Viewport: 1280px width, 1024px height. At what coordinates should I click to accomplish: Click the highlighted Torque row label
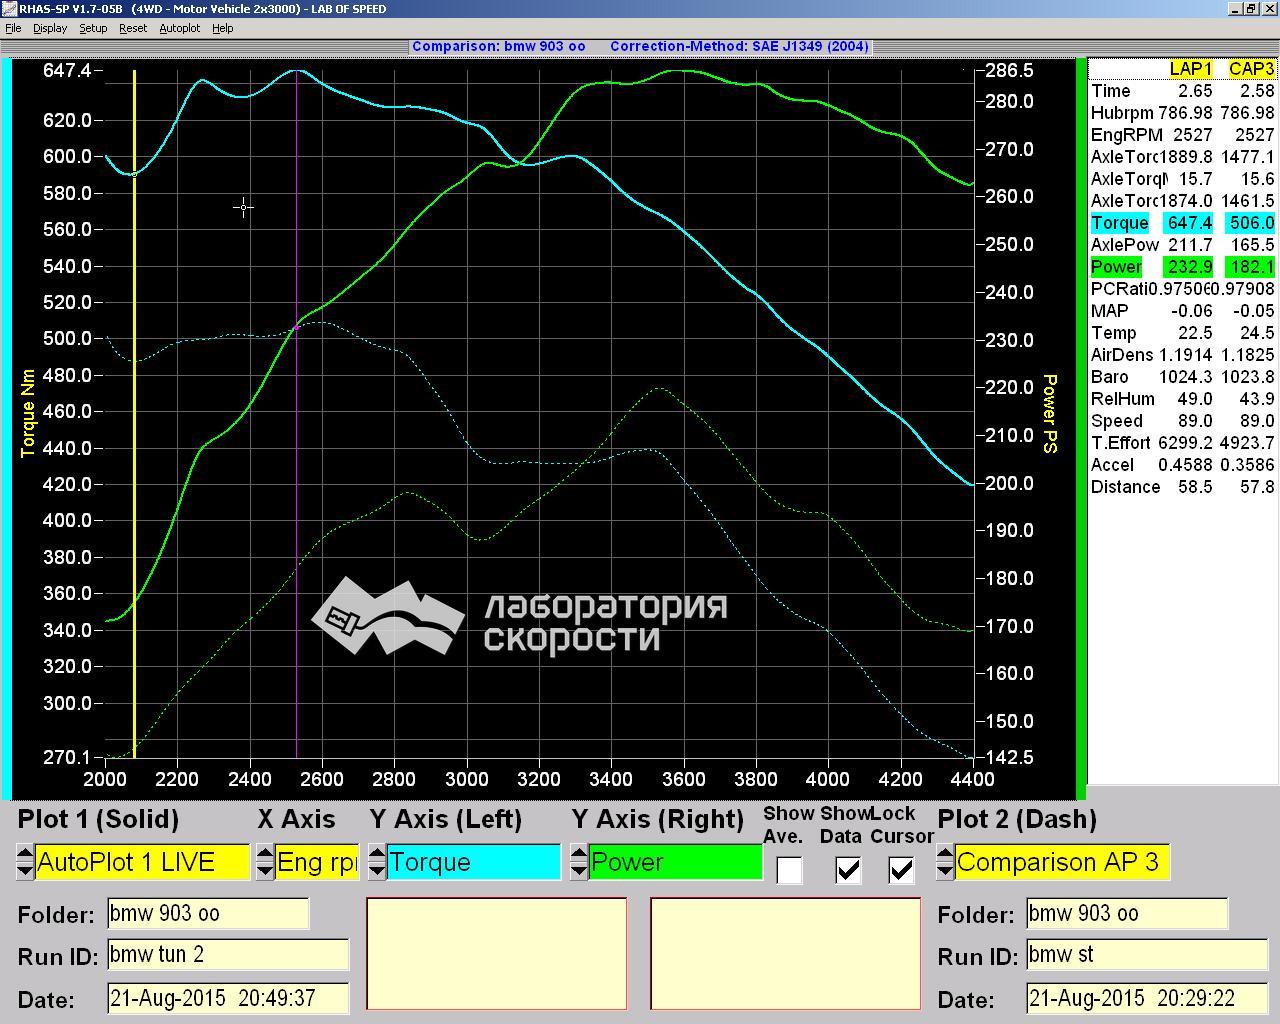1119,223
